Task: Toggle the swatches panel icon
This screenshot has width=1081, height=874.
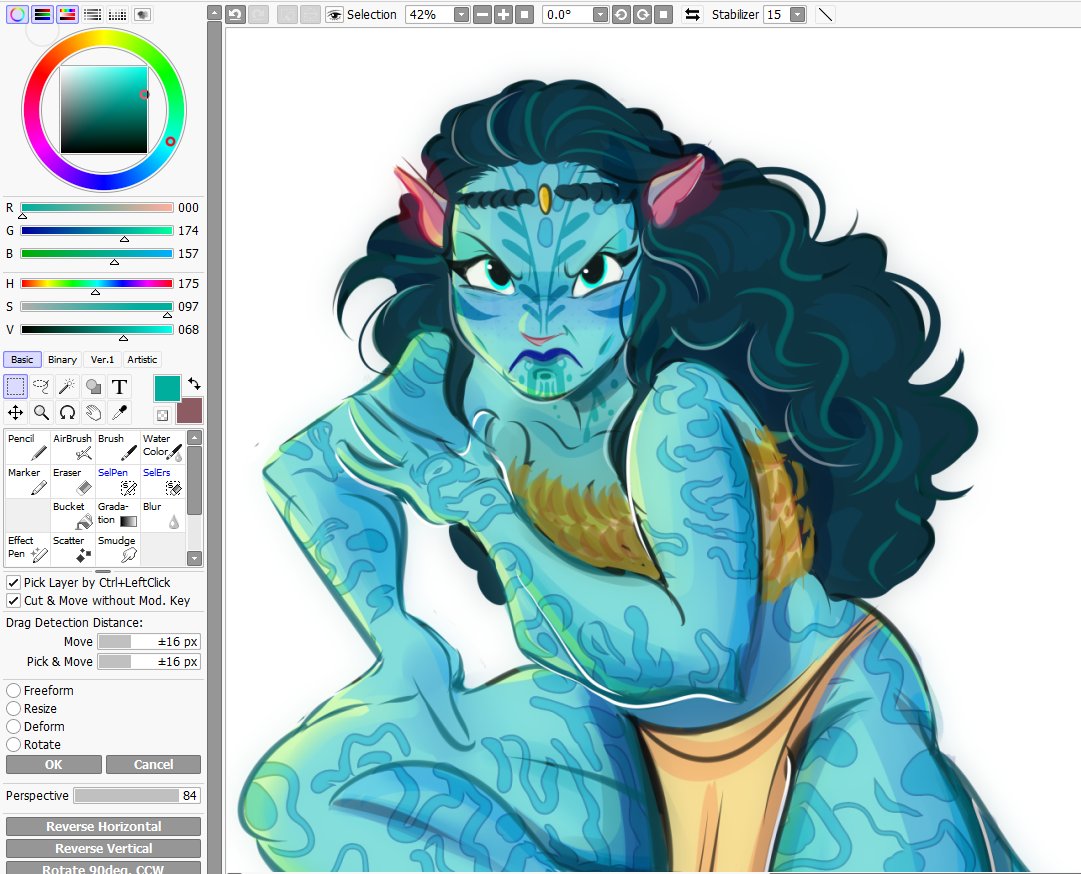Action: coord(118,14)
